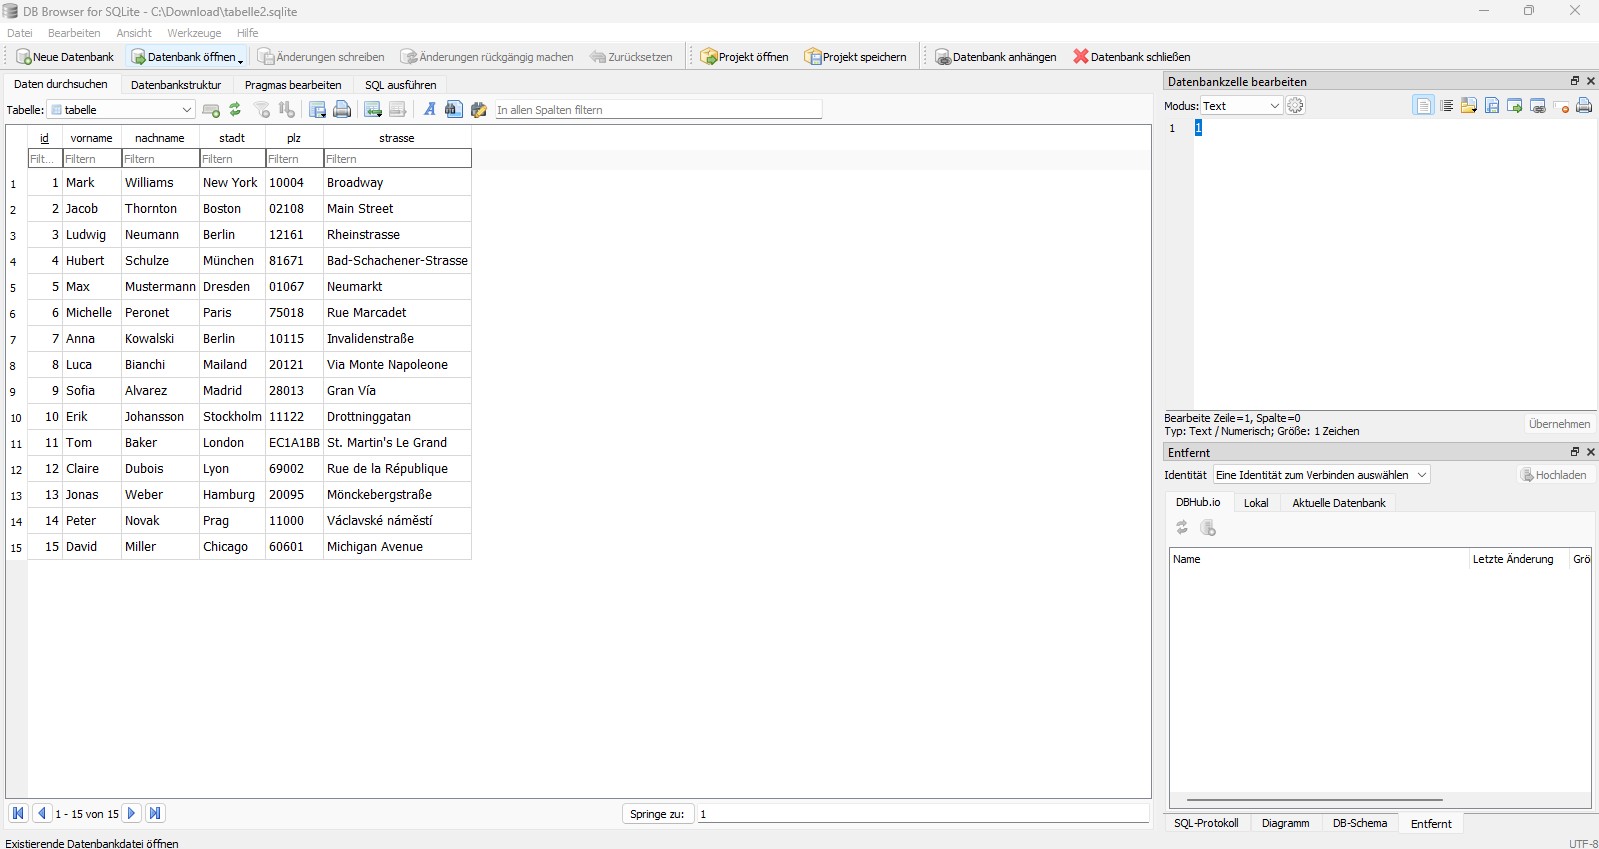Image resolution: width=1599 pixels, height=849 pixels.
Task: Click the Springe zu input field
Action: tap(922, 814)
